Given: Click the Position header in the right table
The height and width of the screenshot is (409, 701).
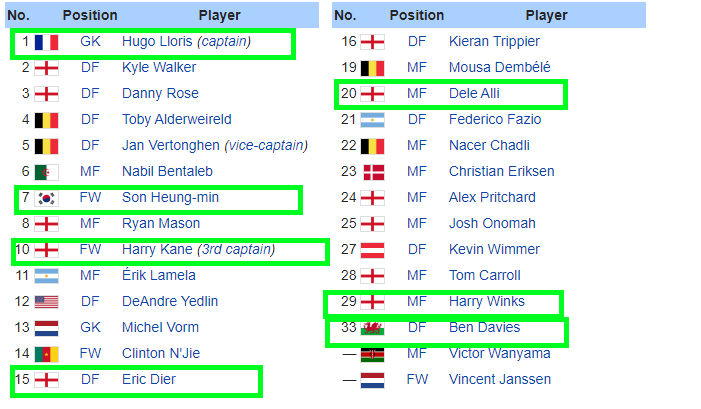Looking at the screenshot, I should [417, 15].
